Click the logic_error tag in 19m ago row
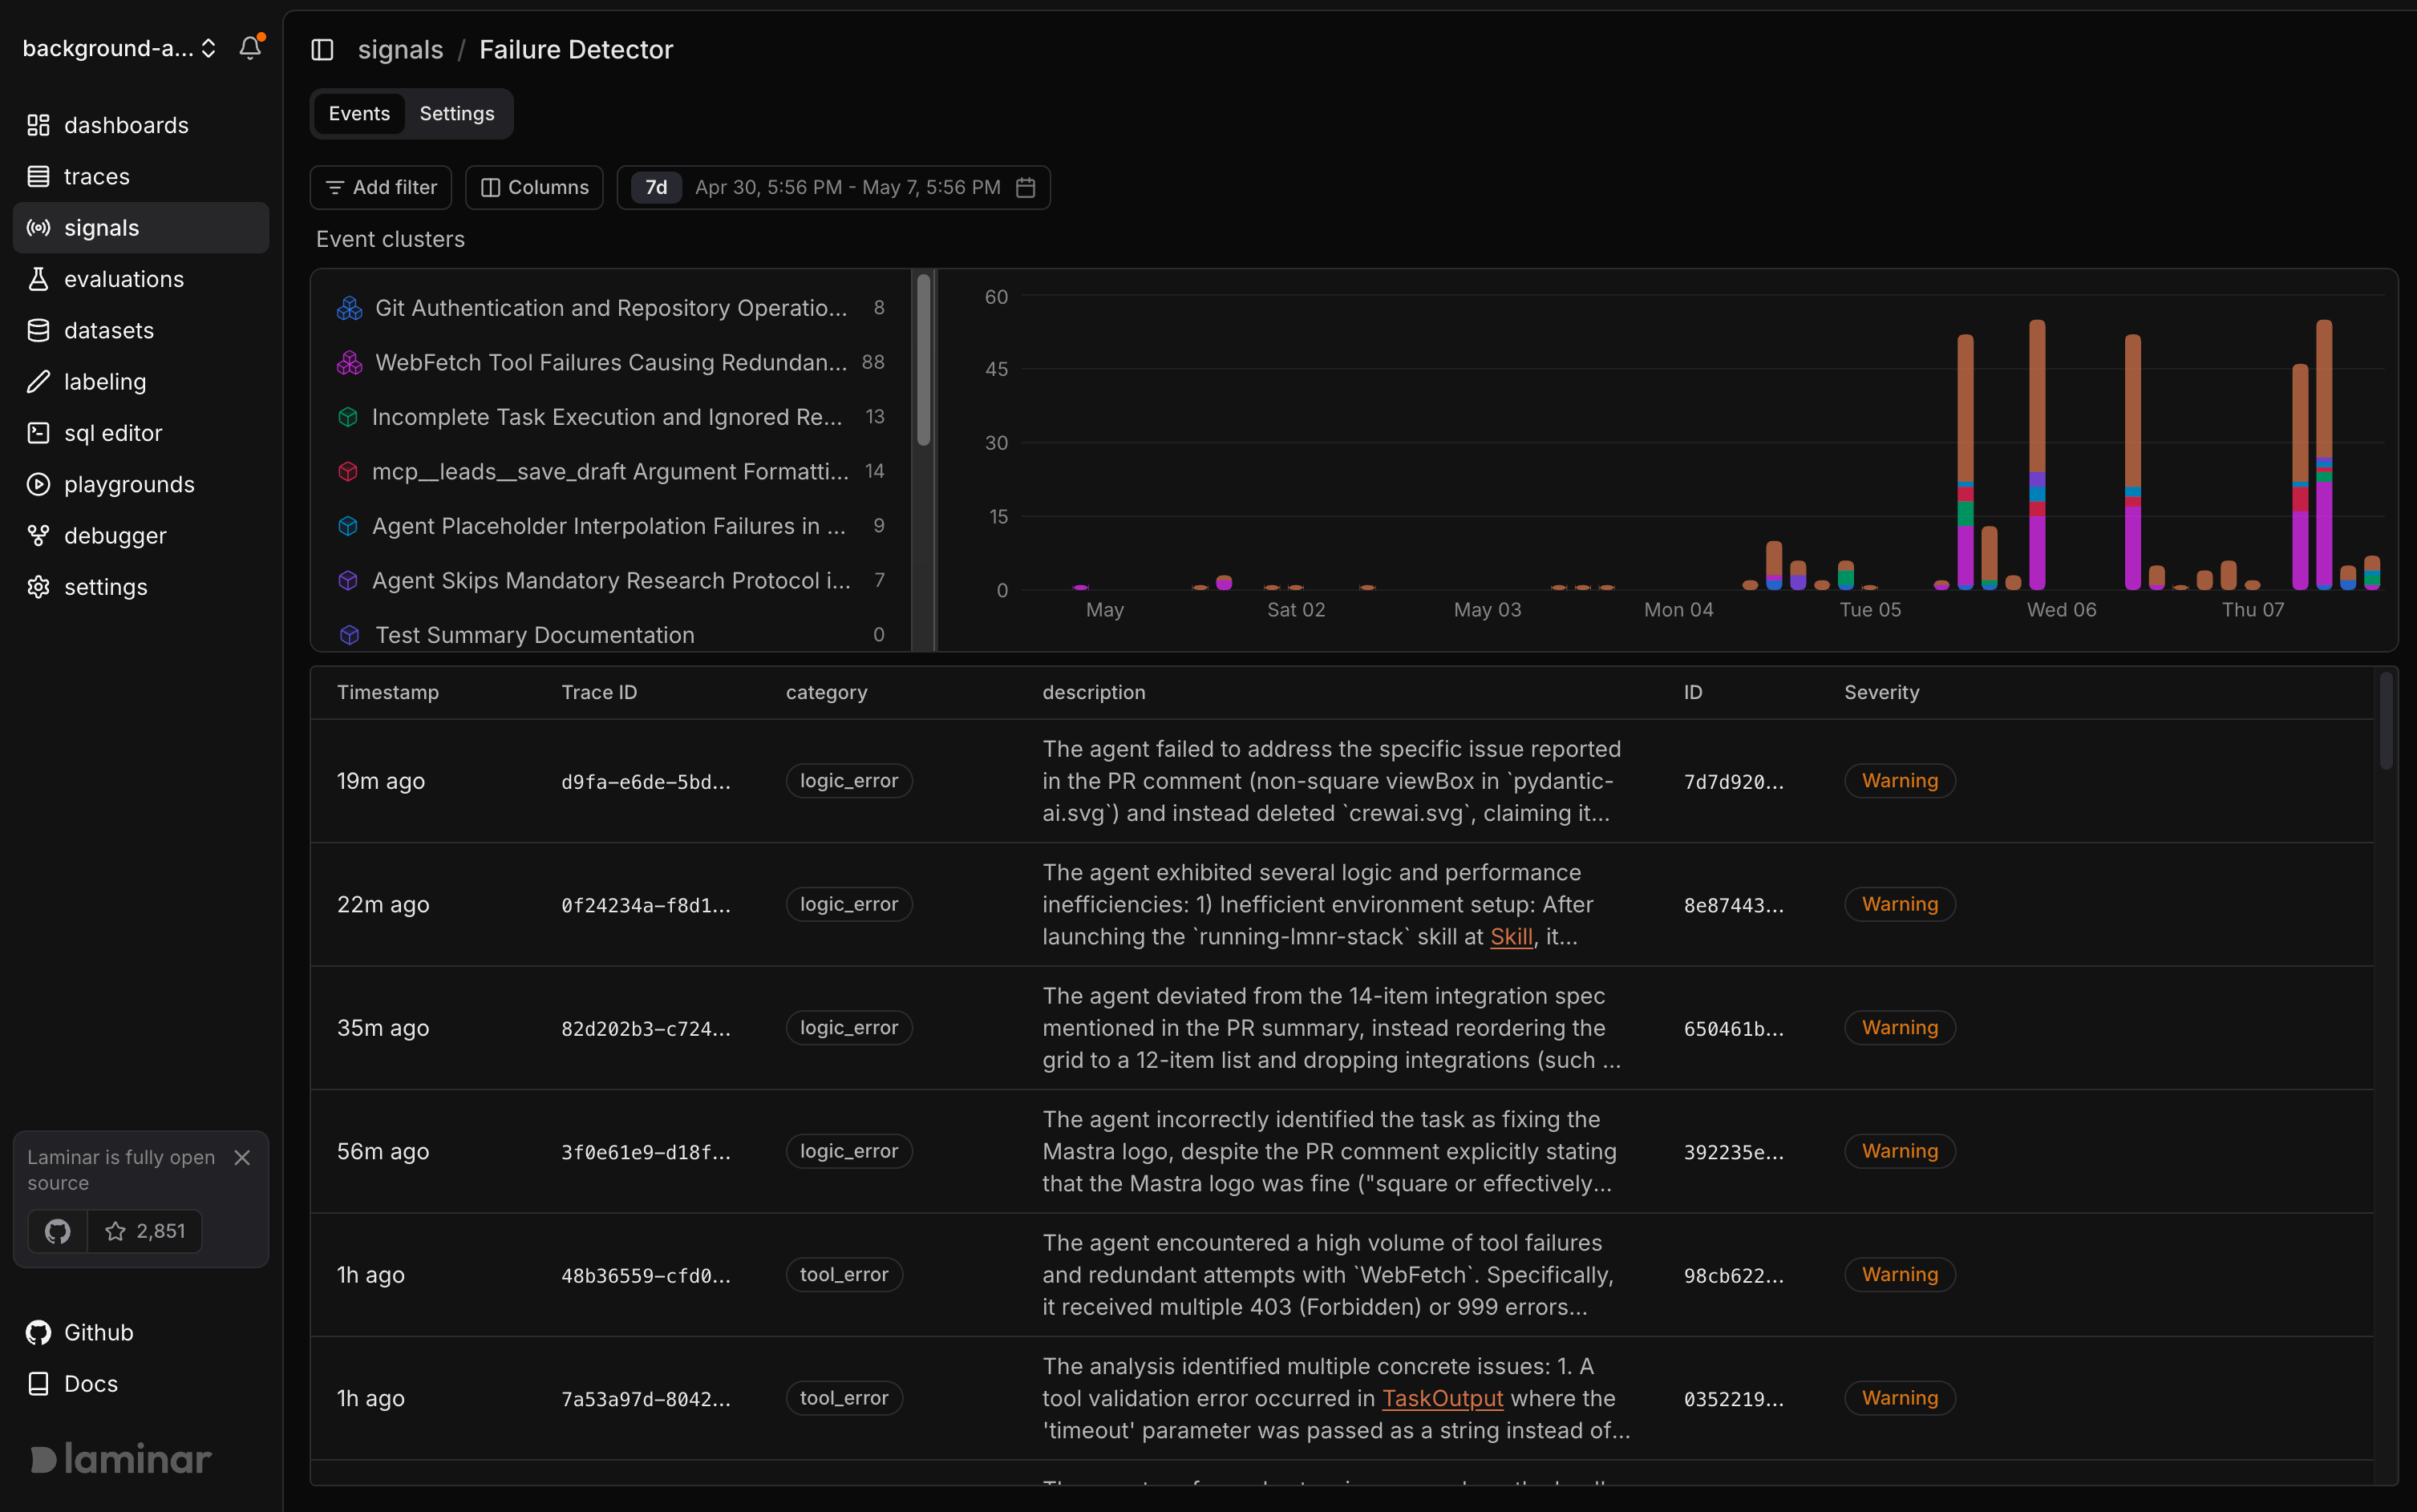2417x1512 pixels. (849, 781)
